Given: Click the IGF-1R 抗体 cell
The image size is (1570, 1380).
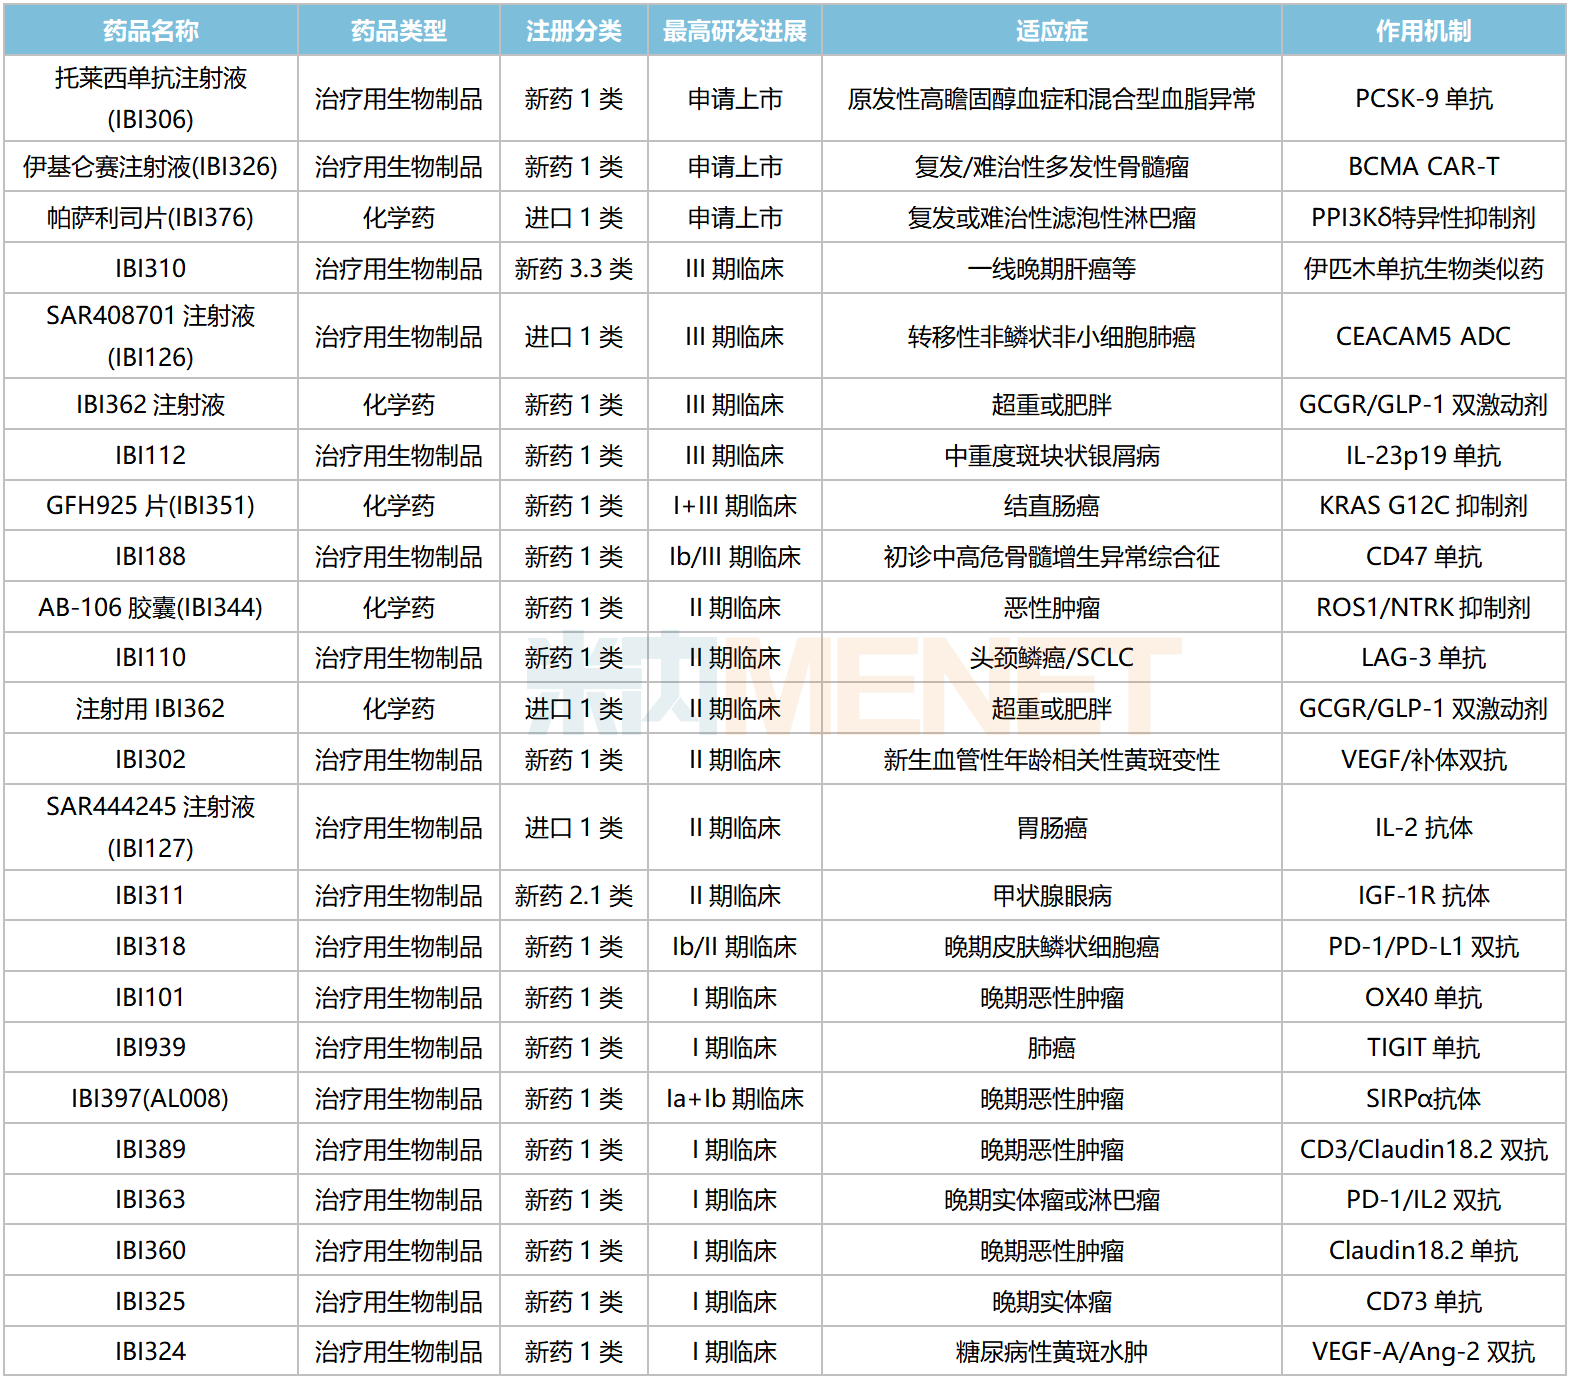Looking at the screenshot, I should (x=1424, y=895).
